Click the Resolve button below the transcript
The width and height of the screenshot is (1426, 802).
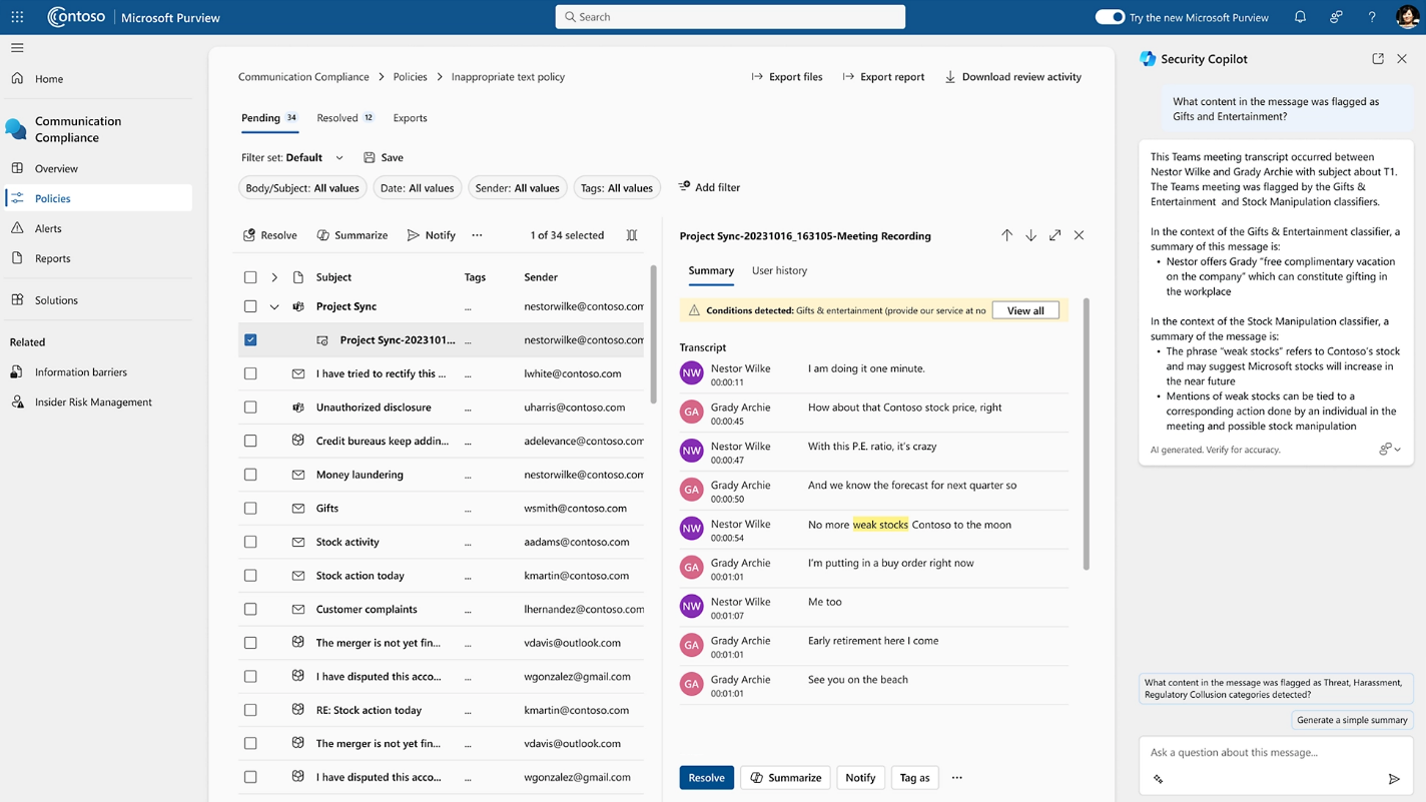click(x=706, y=777)
